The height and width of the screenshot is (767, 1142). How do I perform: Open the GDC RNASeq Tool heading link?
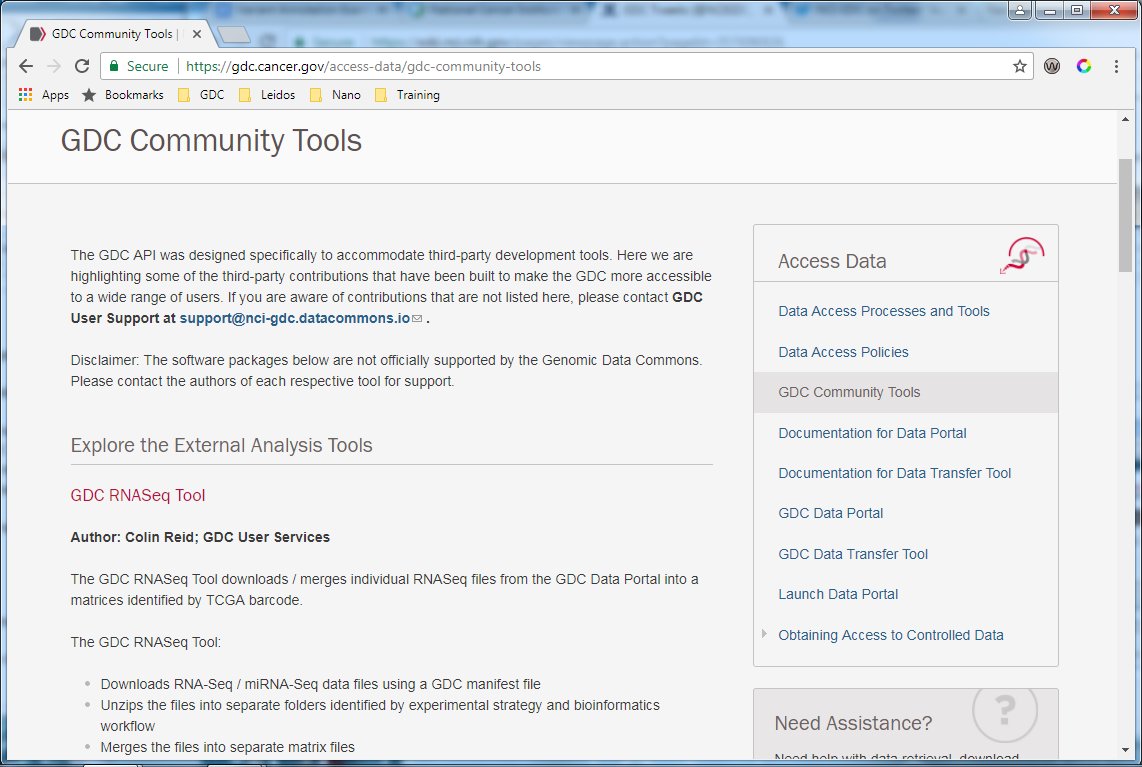coord(138,495)
